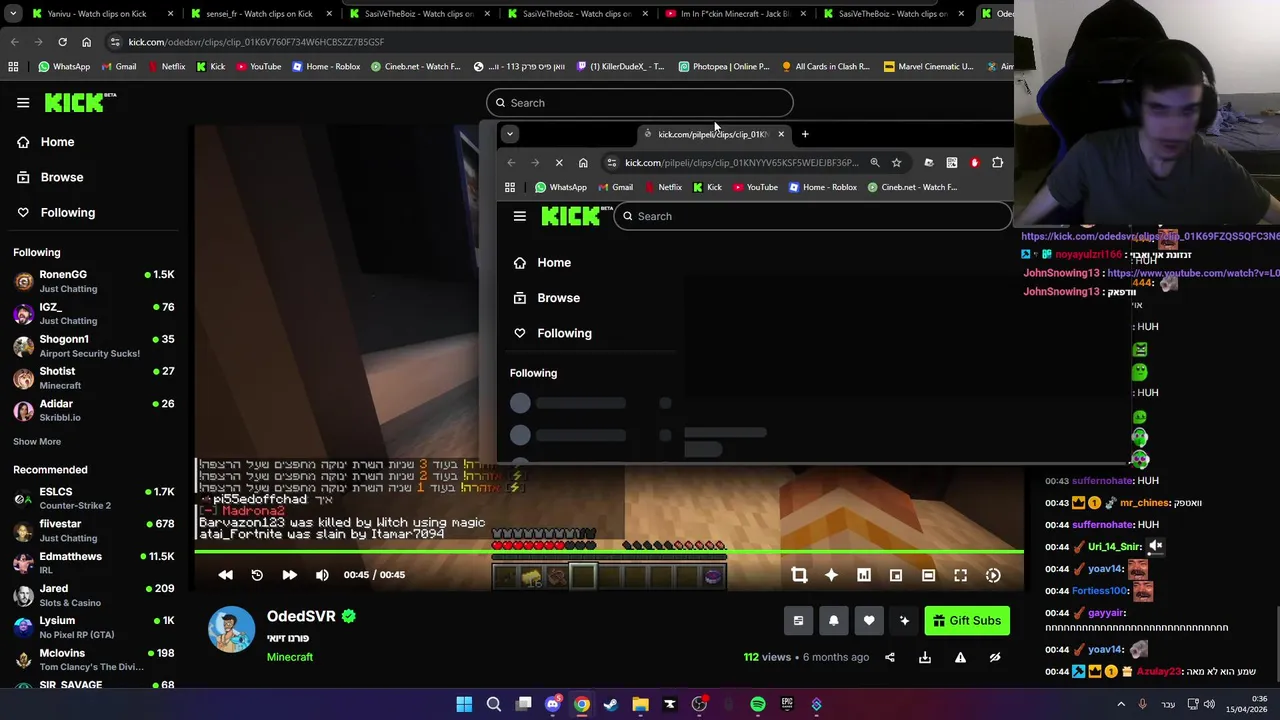The height and width of the screenshot is (720, 1280).
Task: Click the crop icon in player controls
Action: coord(799,575)
